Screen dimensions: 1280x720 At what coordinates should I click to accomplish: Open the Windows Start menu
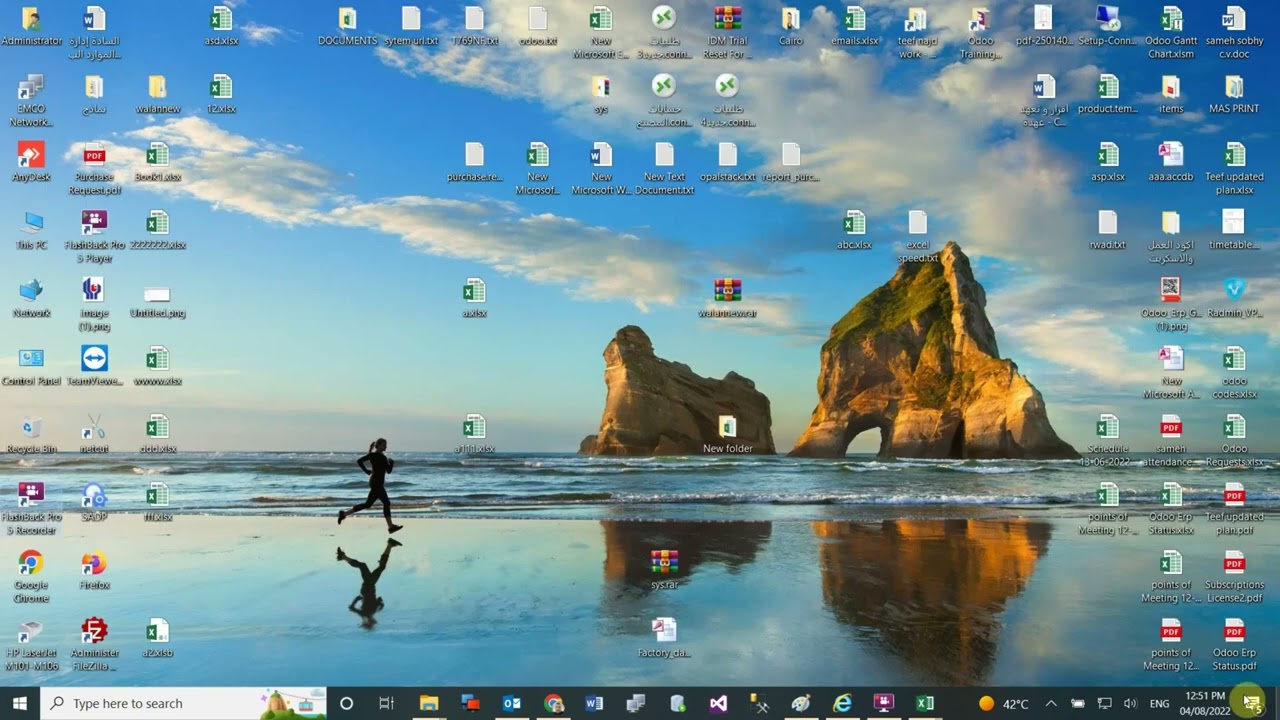tap(20, 703)
